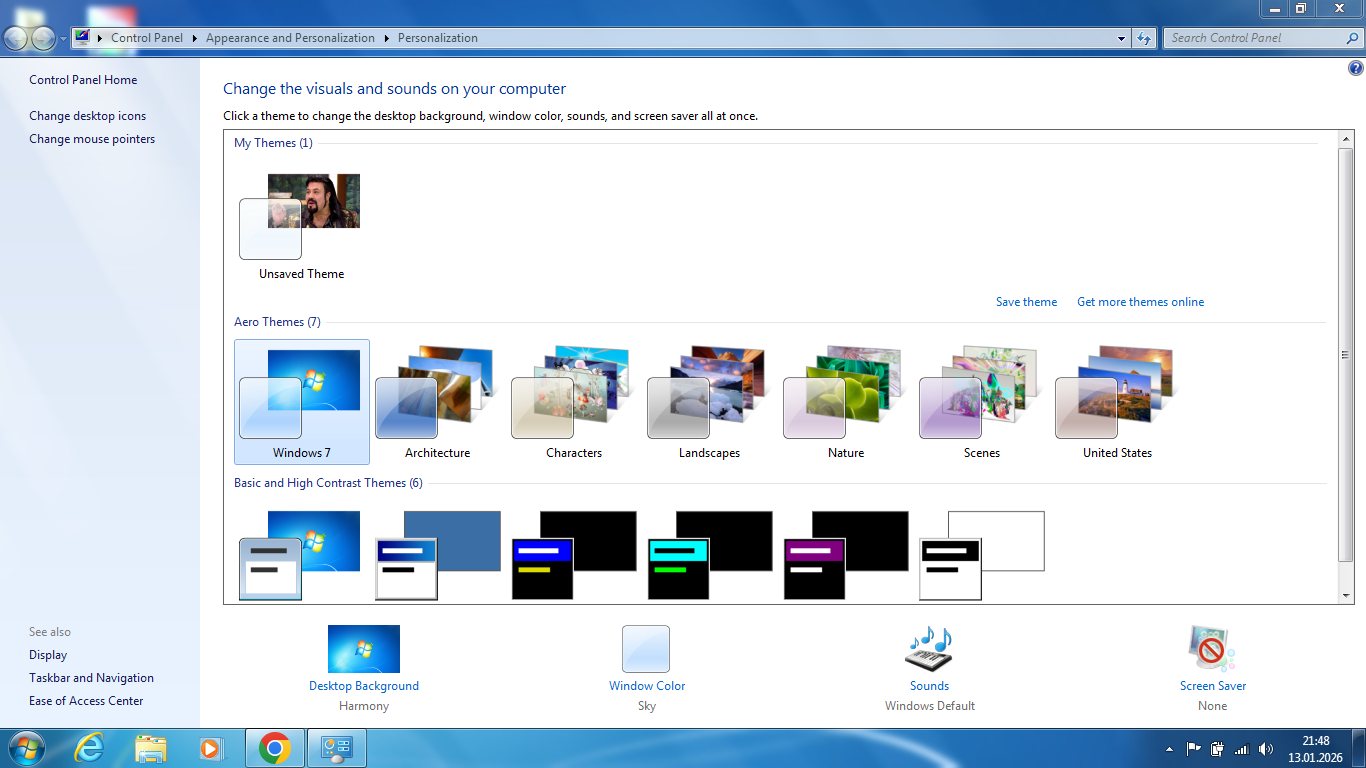Click the Search Control Panel field

pos(1262,38)
